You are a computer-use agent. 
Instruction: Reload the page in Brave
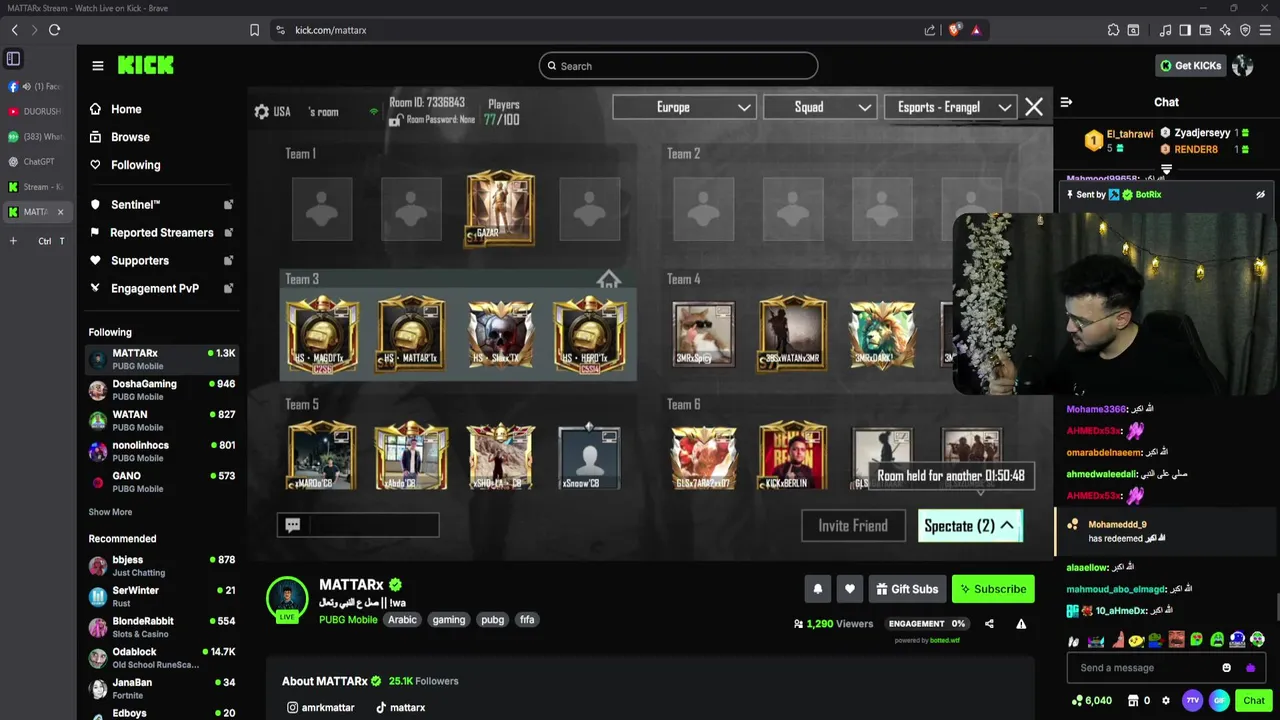(x=54, y=30)
